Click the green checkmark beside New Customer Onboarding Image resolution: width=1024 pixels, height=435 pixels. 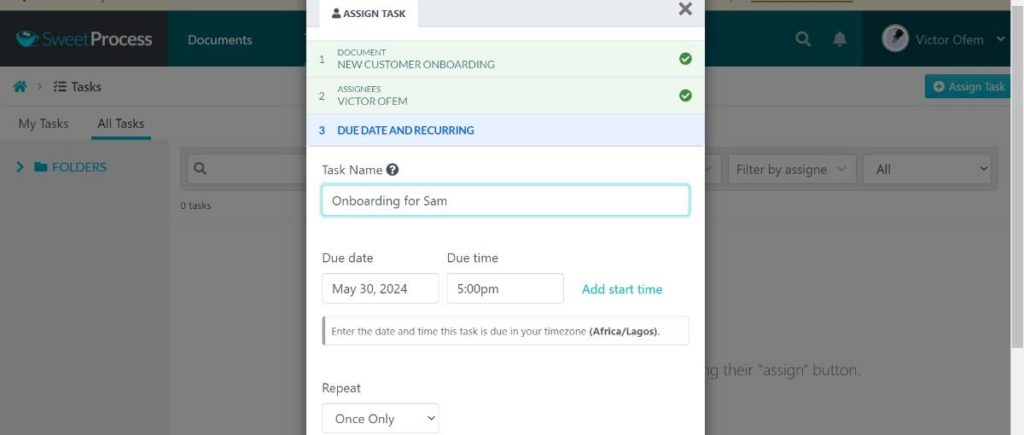click(685, 59)
